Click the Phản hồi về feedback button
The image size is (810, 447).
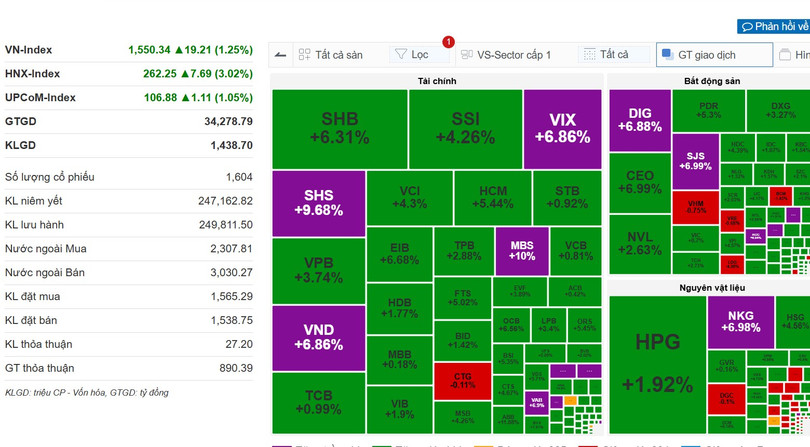[x=774, y=27]
